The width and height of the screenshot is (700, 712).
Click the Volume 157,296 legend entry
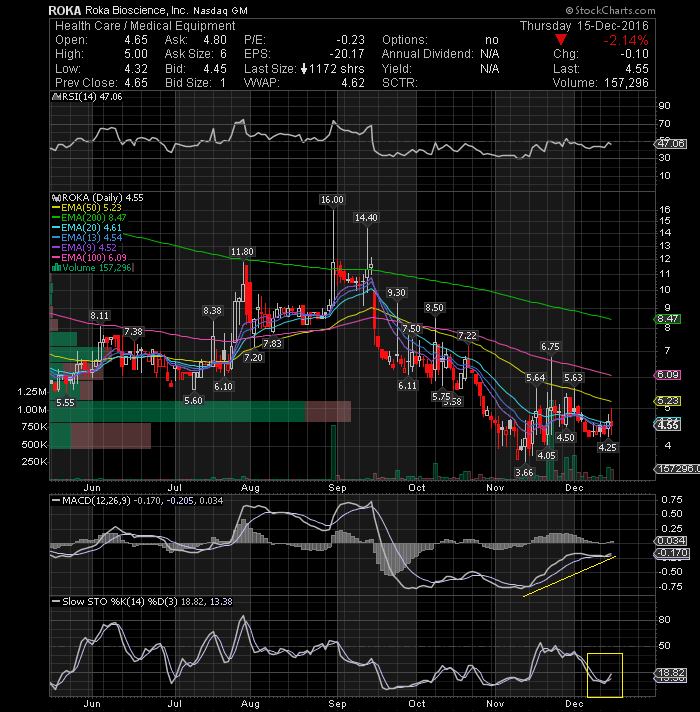pos(92,267)
